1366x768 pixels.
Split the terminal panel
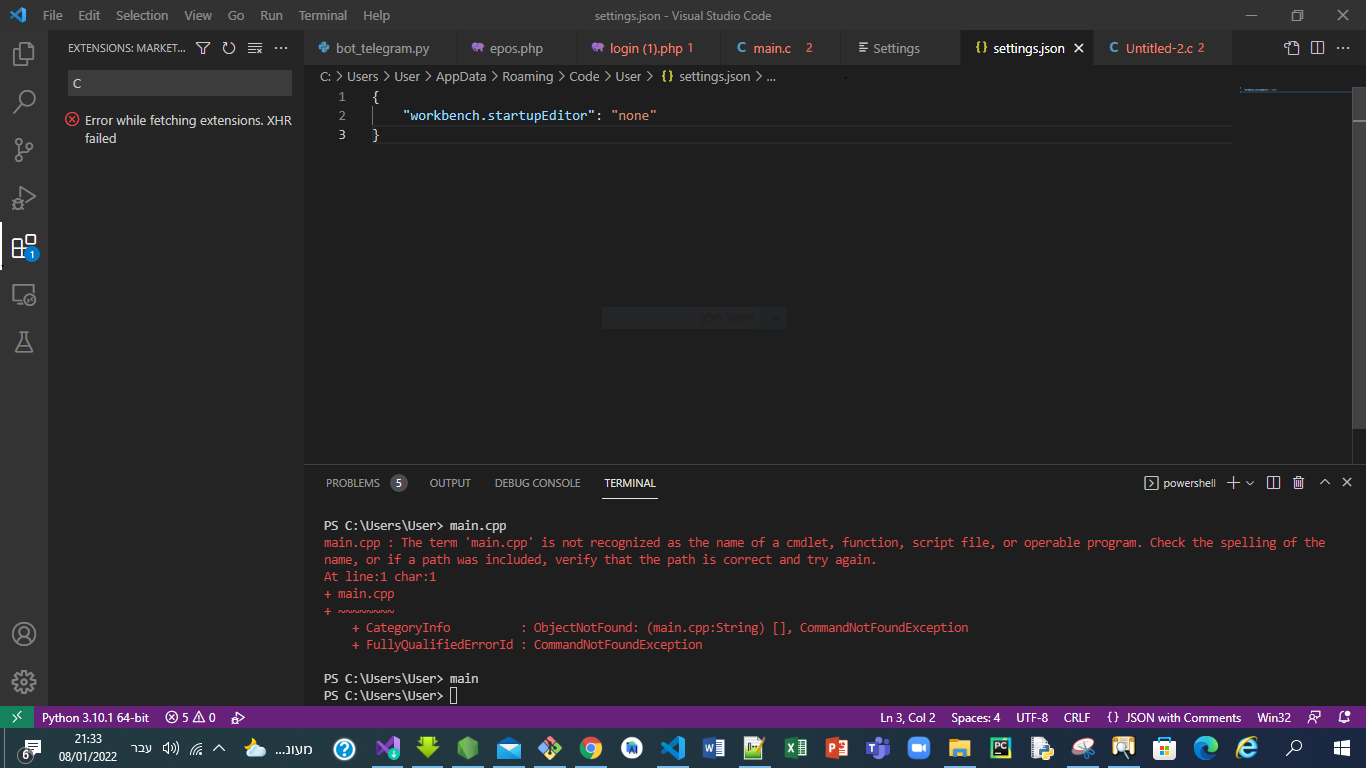(x=1273, y=483)
